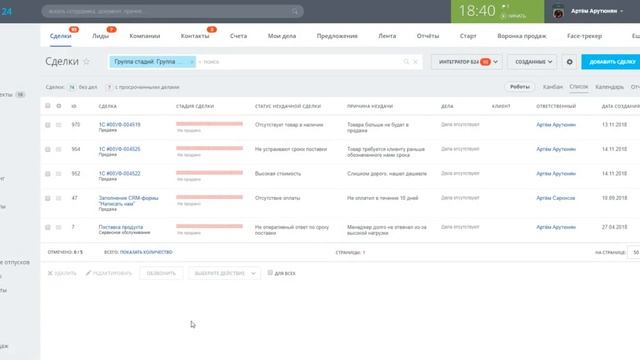Click the stage progress bar for deal 7
The height and width of the screenshot is (360, 640).
tap(209, 226)
